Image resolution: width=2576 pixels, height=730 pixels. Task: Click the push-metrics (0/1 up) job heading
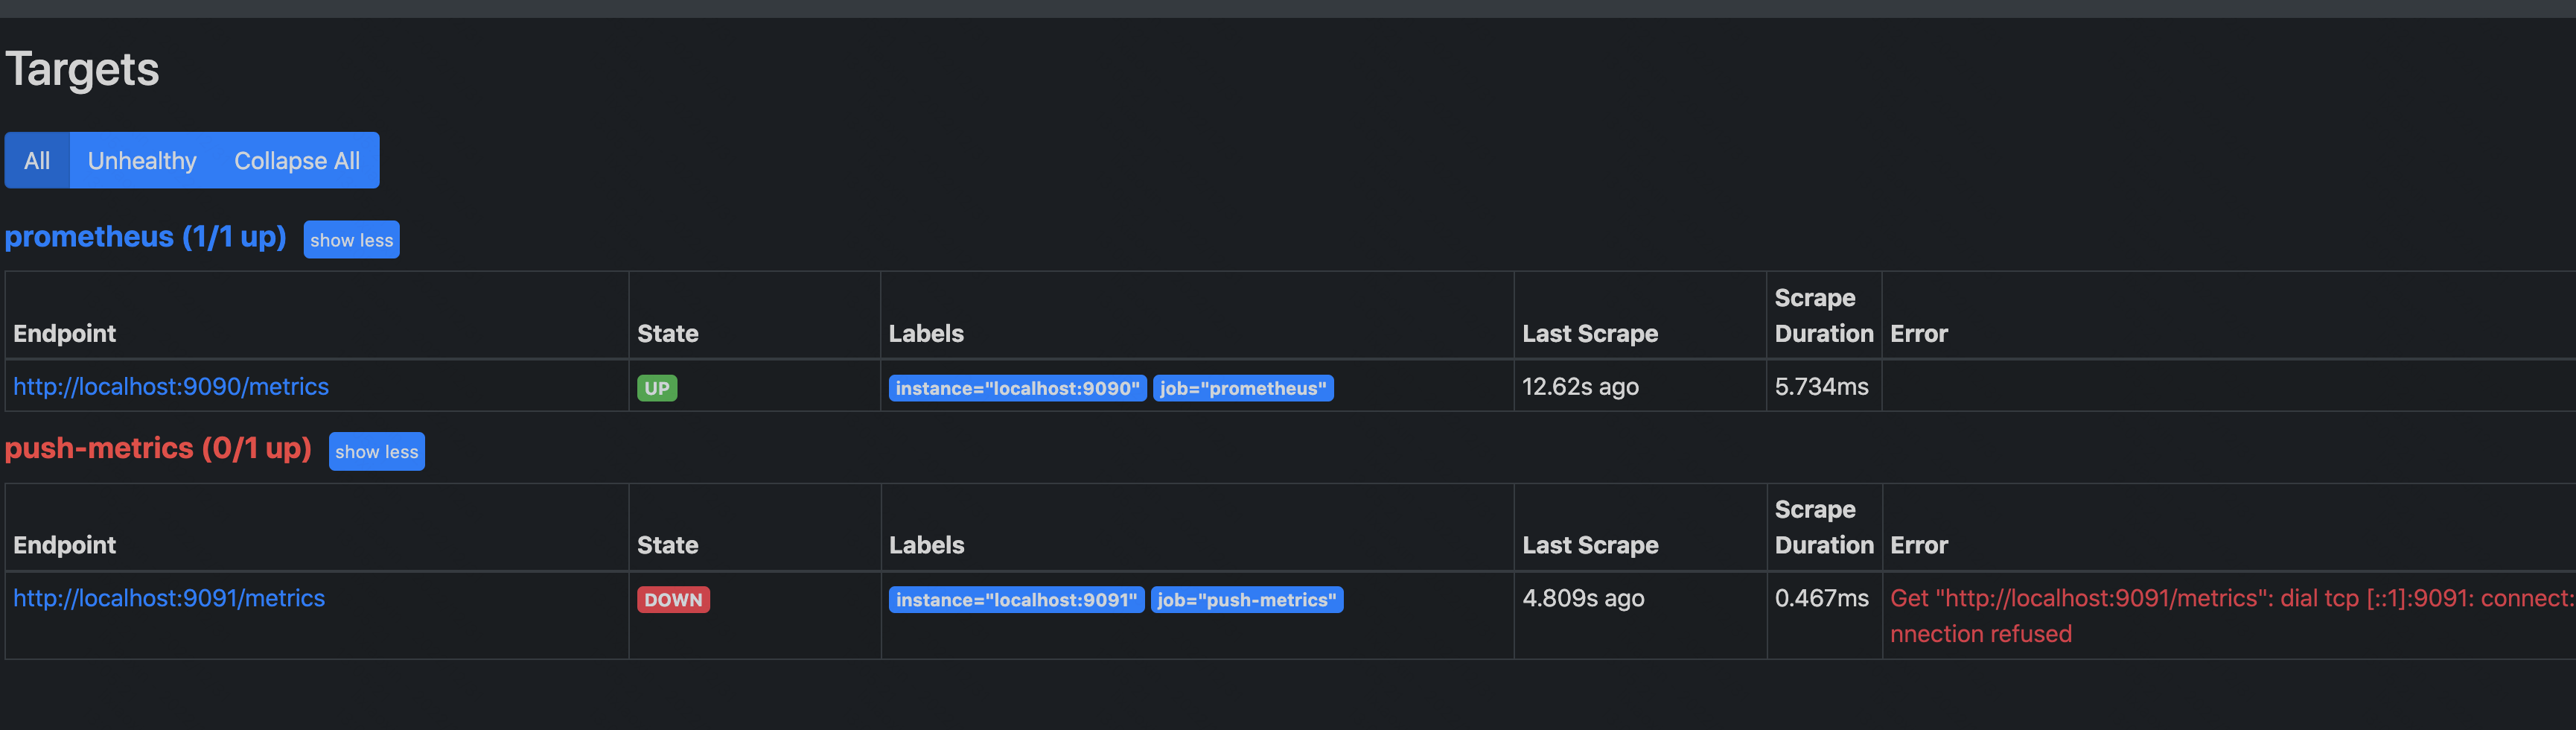(x=158, y=449)
